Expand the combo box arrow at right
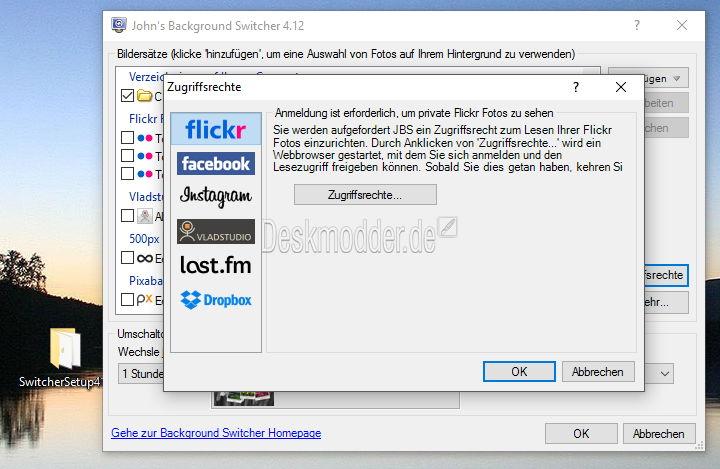 coord(664,373)
